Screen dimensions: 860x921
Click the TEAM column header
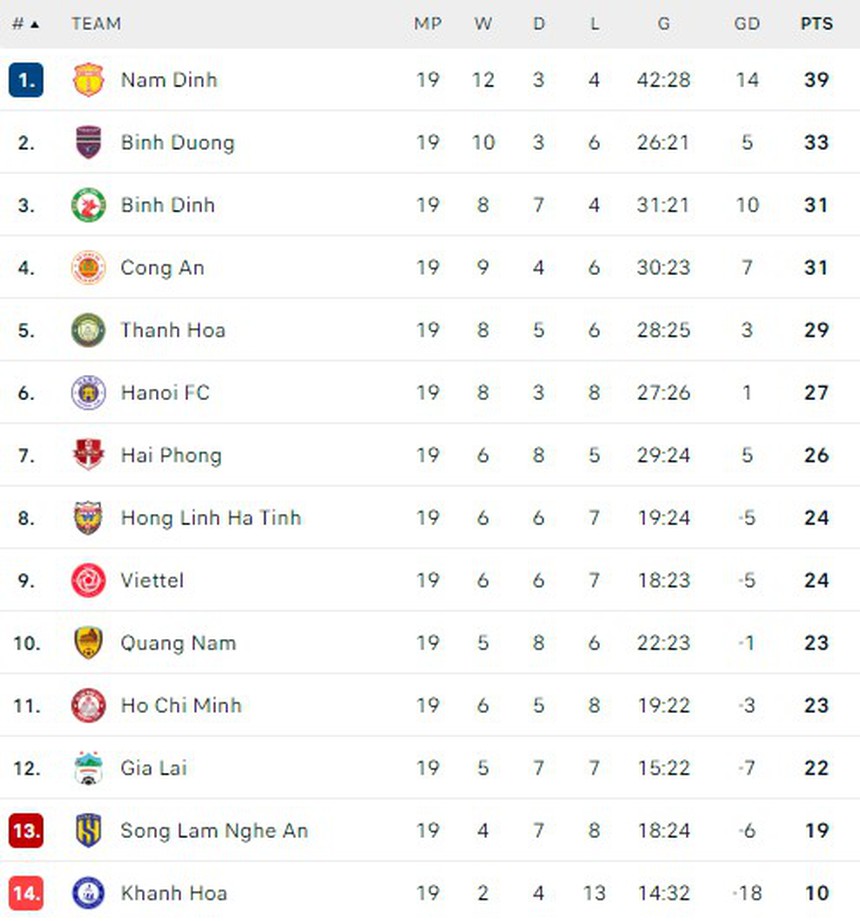pos(96,23)
